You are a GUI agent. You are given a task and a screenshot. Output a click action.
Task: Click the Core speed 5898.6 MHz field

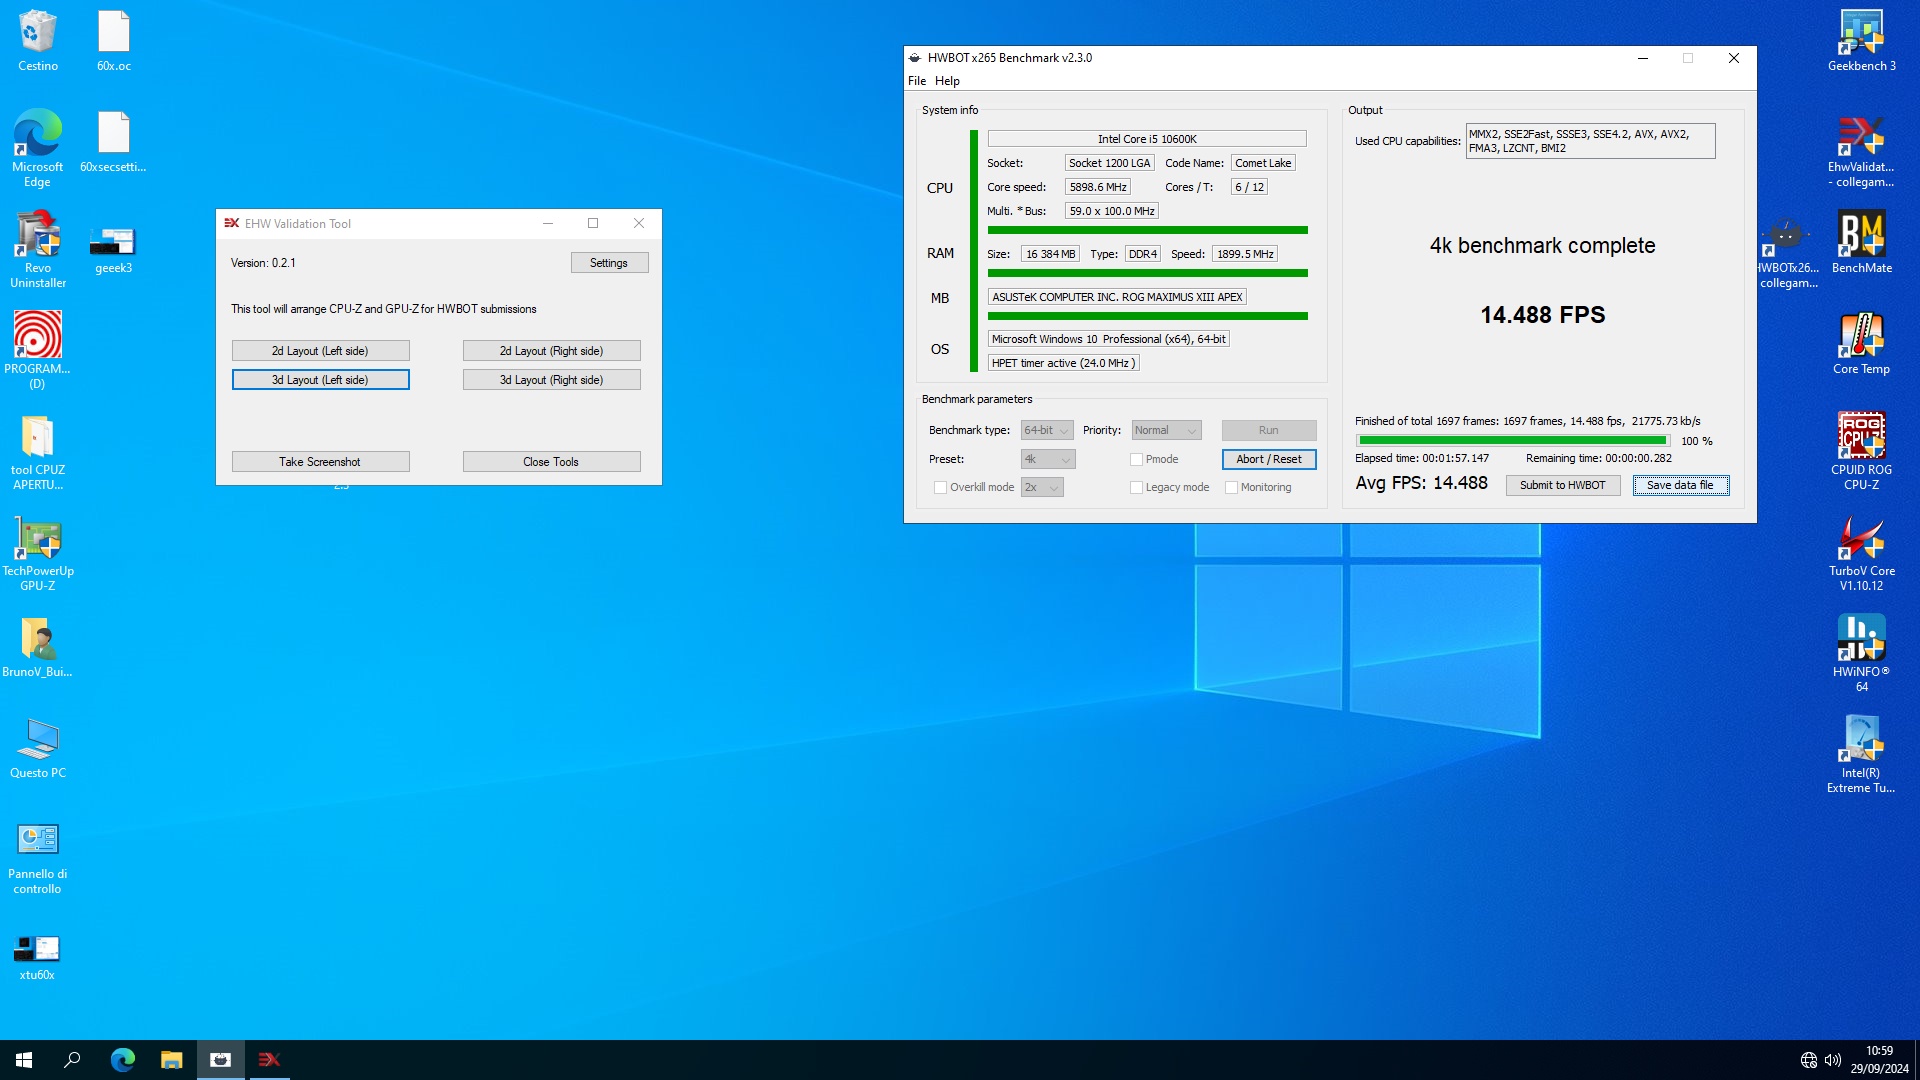[x=1098, y=187]
